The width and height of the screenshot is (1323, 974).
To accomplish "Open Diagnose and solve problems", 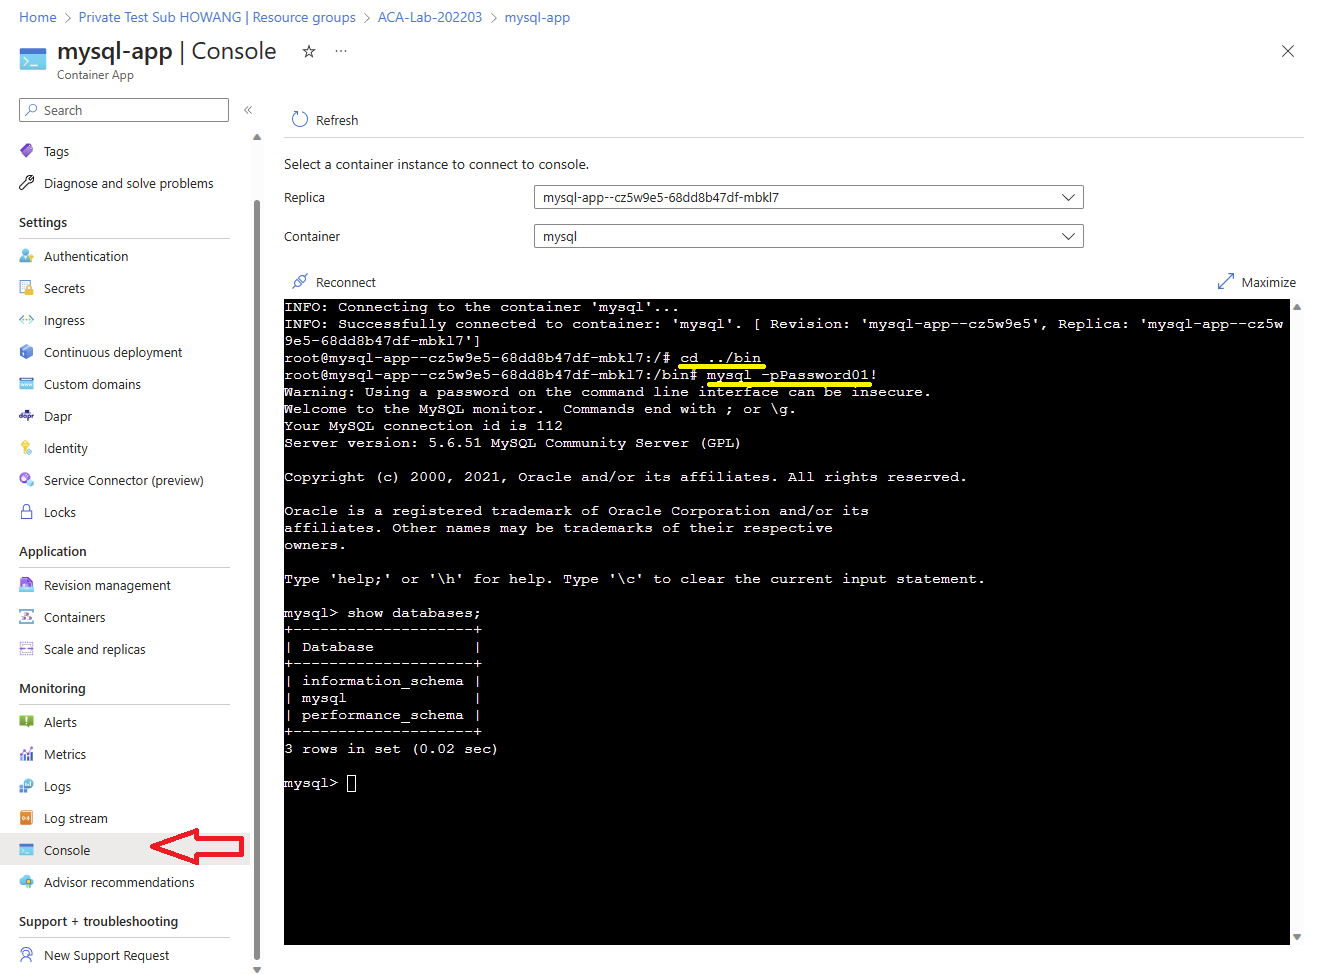I will 128,184.
